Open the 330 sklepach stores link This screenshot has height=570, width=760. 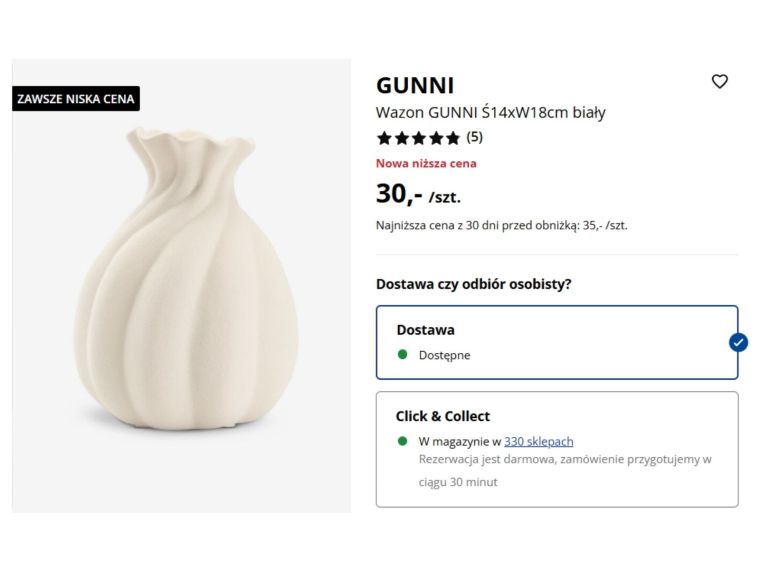point(538,441)
